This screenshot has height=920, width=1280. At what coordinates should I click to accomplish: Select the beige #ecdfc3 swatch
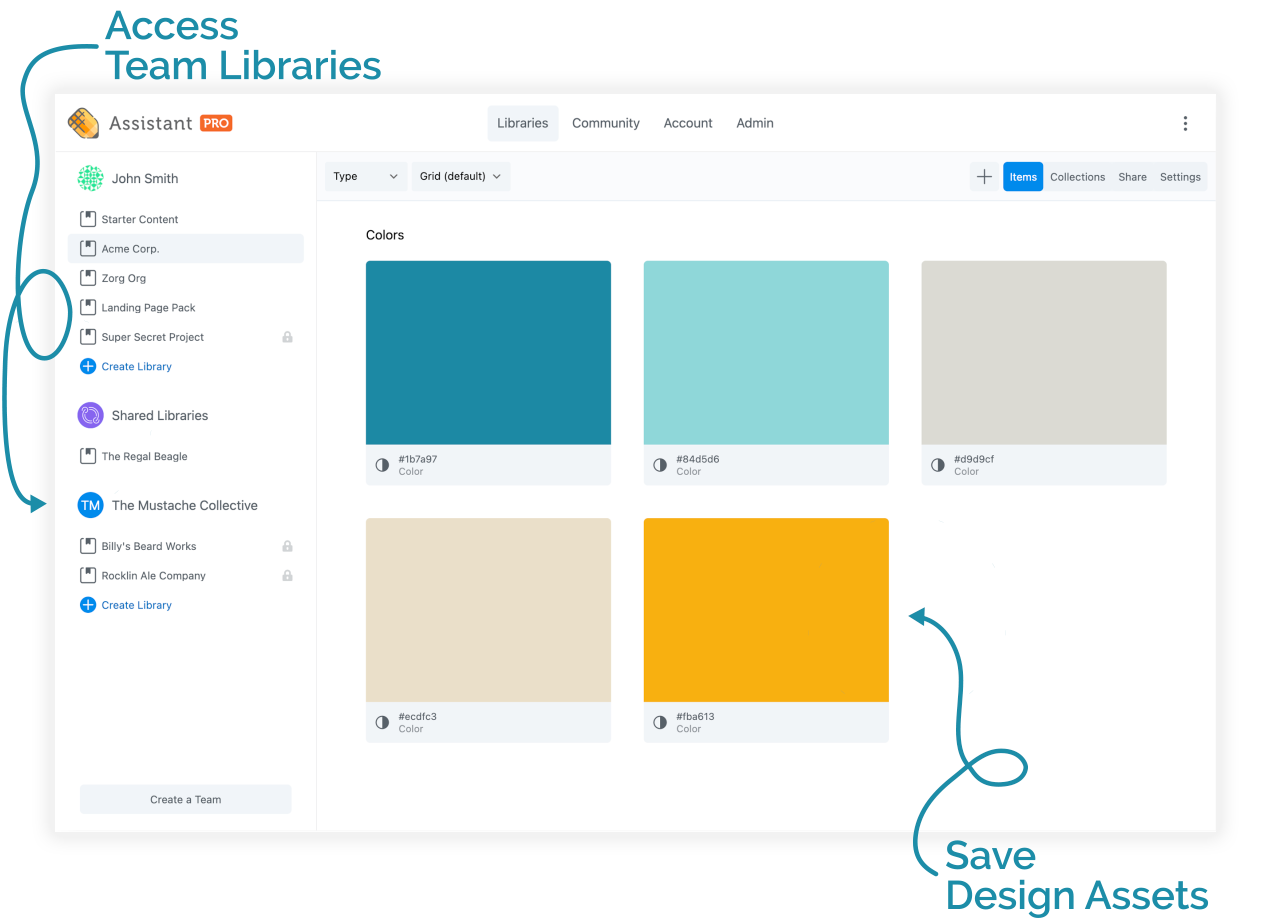click(x=488, y=610)
